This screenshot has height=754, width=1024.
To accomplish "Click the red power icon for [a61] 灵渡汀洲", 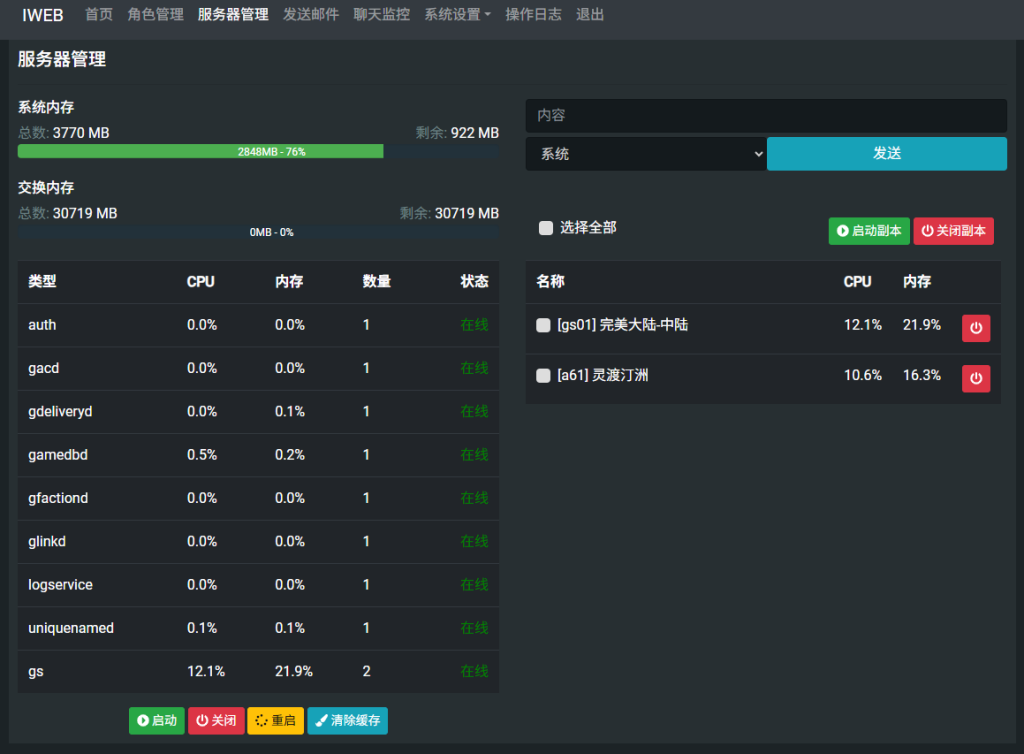I will point(976,378).
